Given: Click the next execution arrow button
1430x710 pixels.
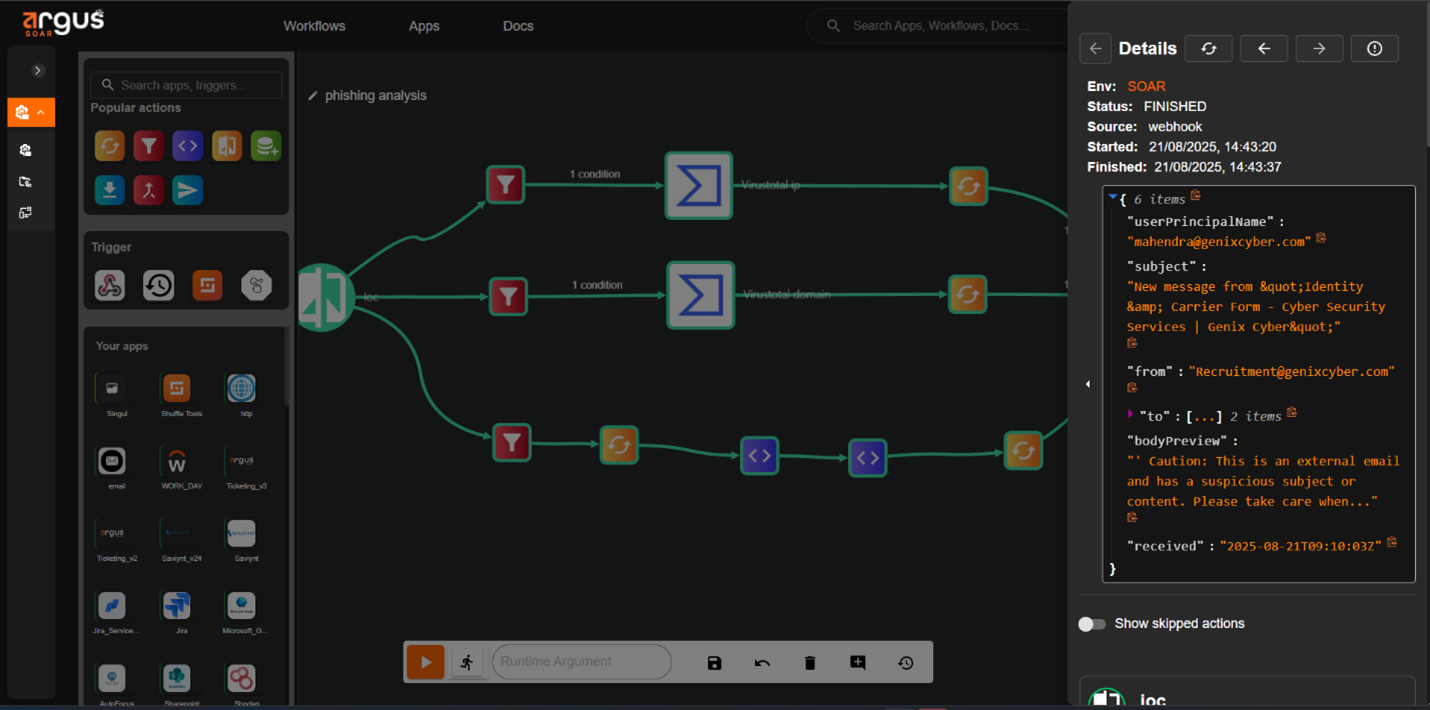Looking at the screenshot, I should (1319, 49).
